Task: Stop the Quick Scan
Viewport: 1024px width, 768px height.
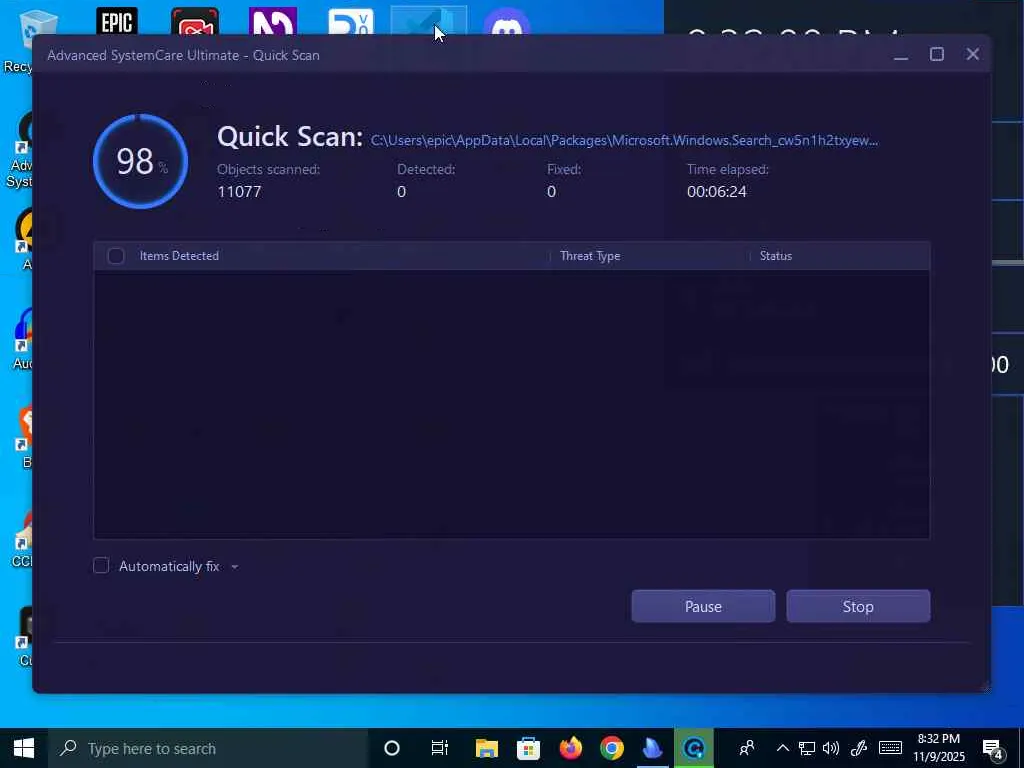Action: (x=858, y=606)
